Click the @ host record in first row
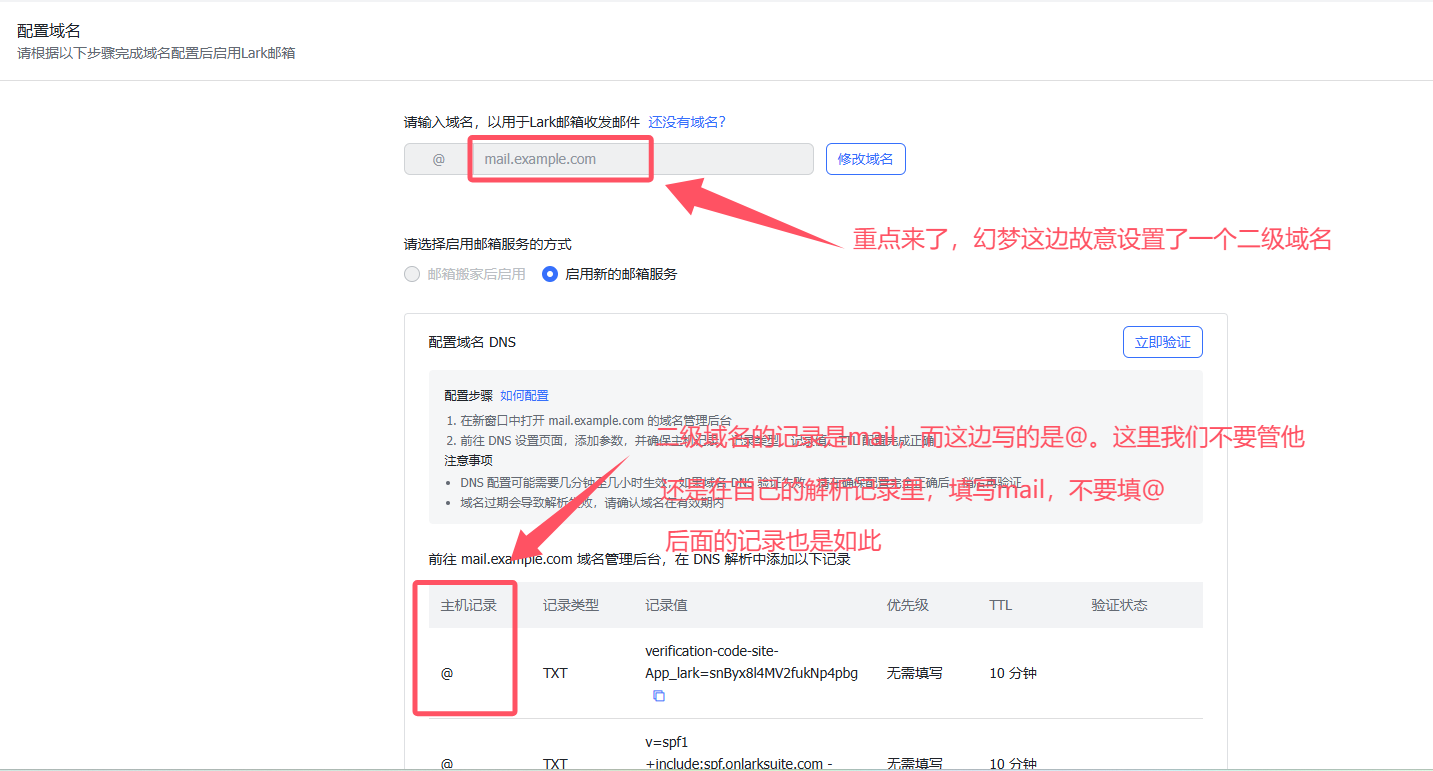The image size is (1433, 771). click(447, 673)
